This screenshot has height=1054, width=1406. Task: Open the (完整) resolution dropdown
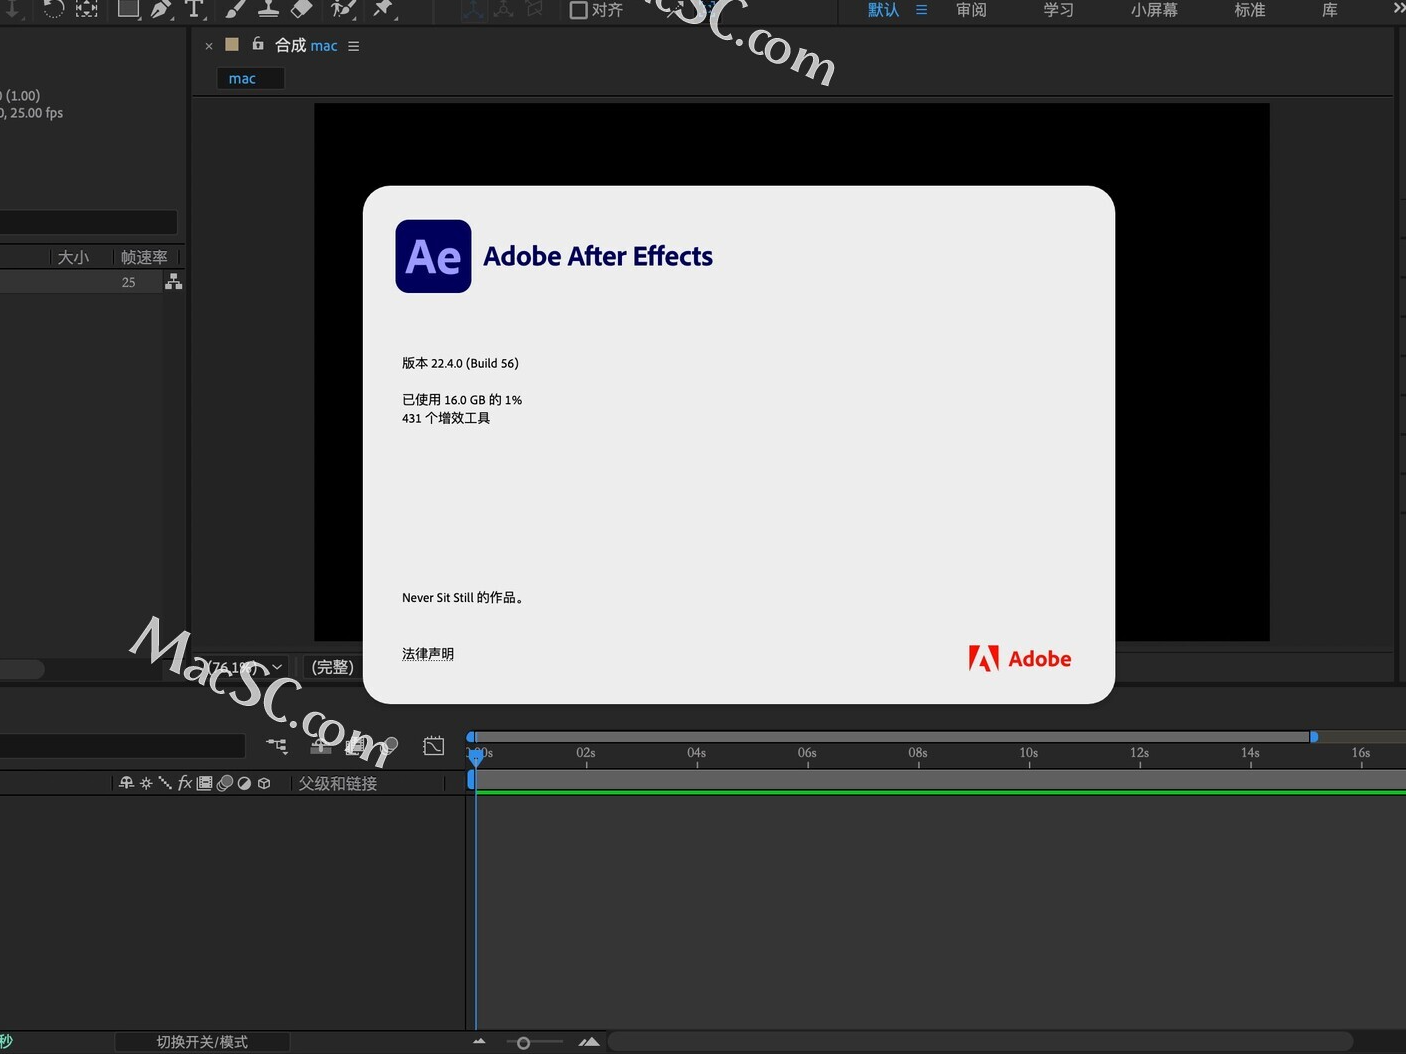333,667
